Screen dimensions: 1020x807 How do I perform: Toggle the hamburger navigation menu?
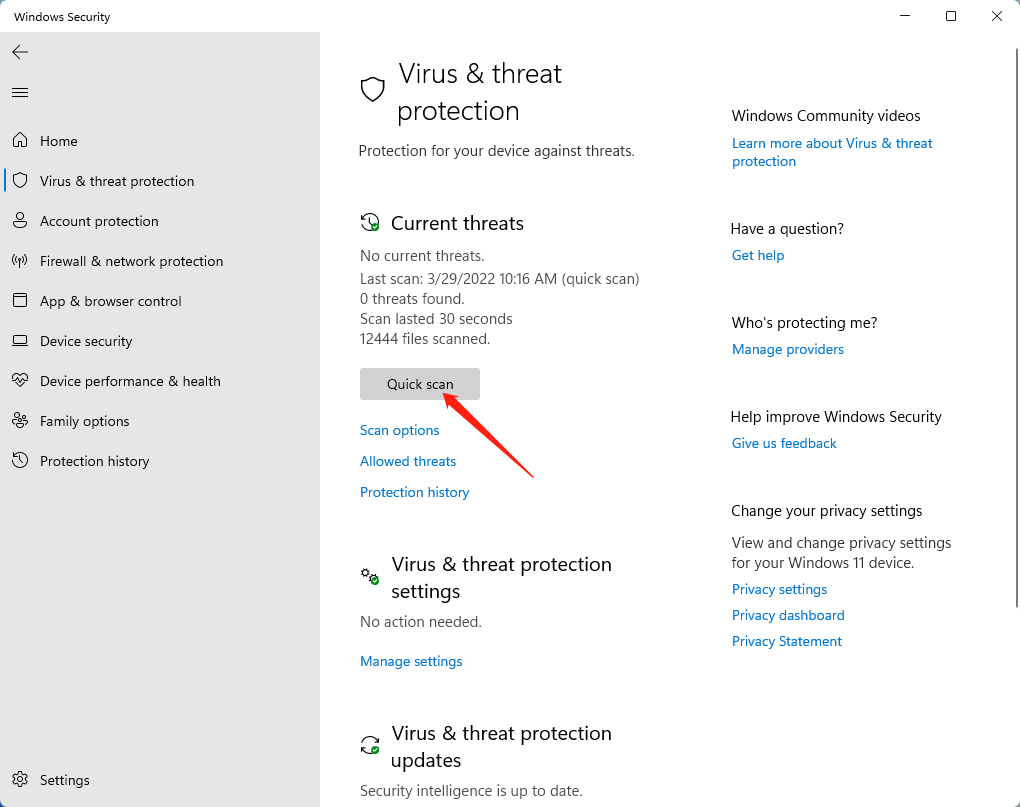click(x=20, y=92)
